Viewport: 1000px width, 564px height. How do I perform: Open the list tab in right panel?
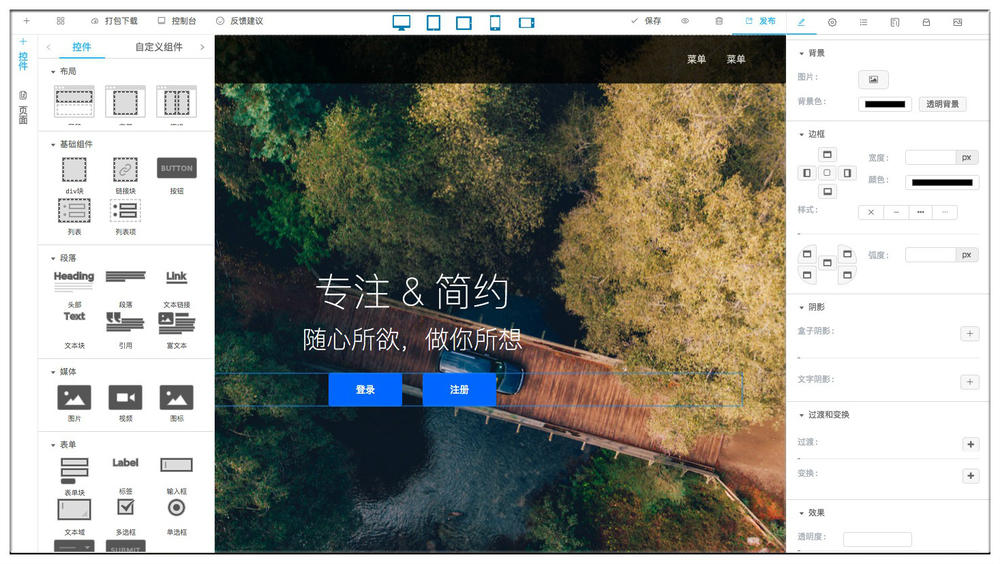[x=864, y=22]
